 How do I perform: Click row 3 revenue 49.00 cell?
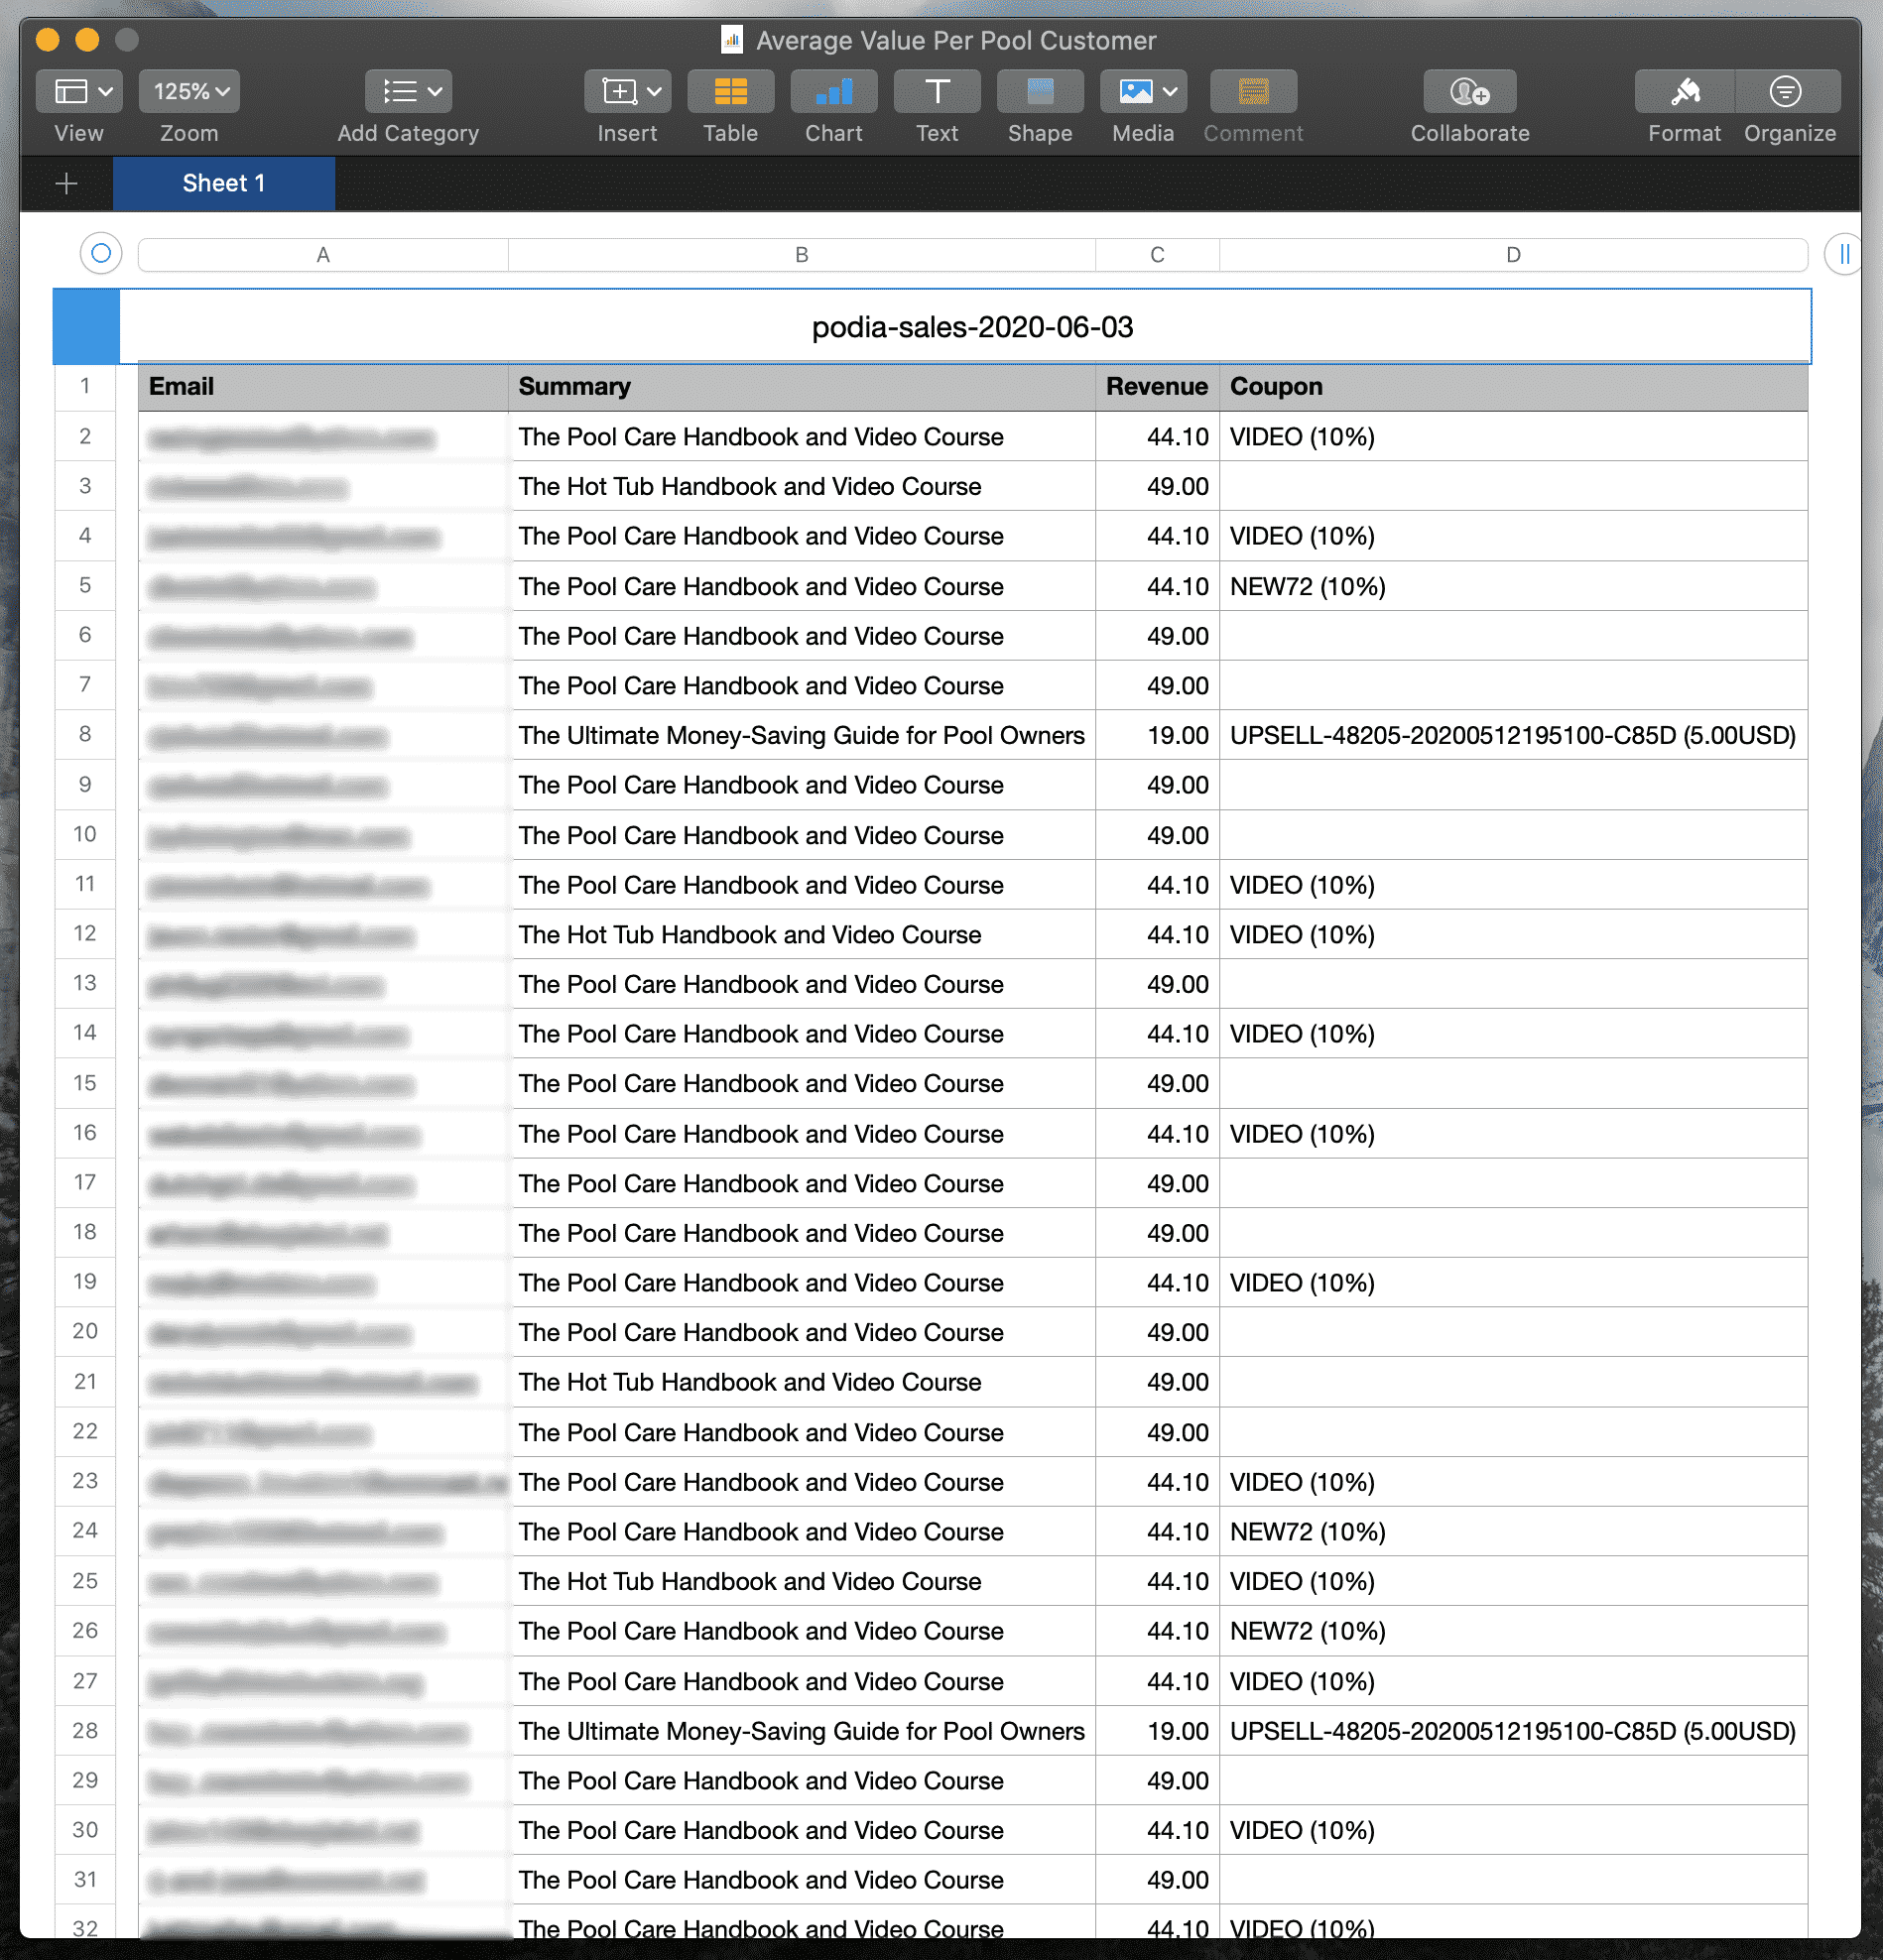pyautogui.click(x=1157, y=487)
